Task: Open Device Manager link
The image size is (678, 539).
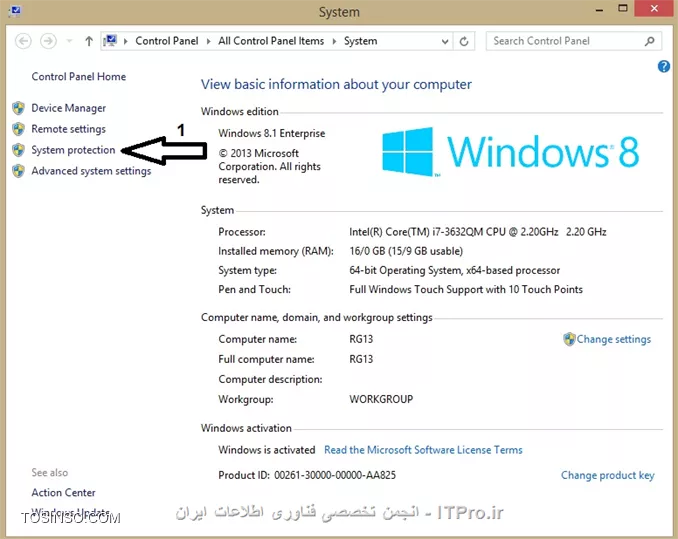Action: click(68, 108)
